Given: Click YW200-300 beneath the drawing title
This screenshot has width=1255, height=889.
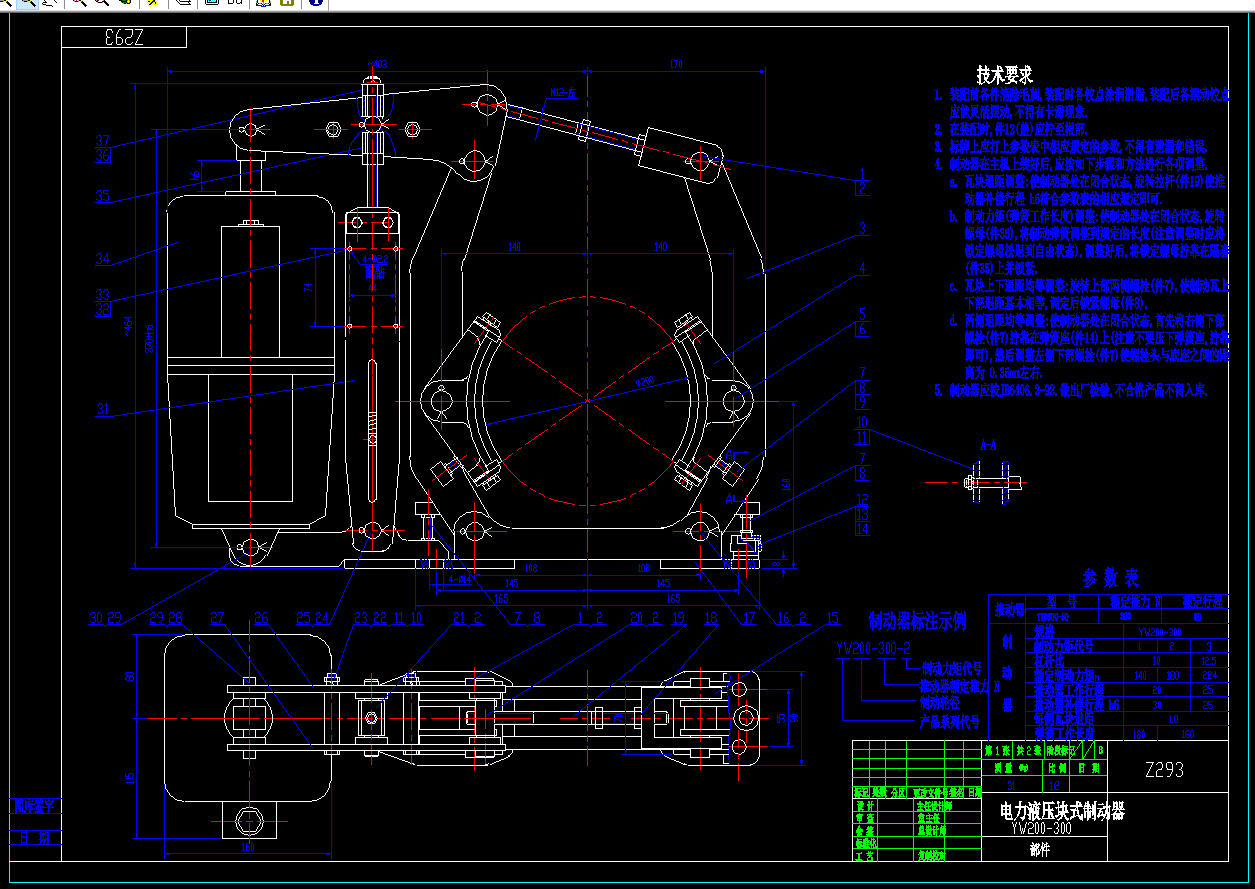Looking at the screenshot, I should pyautogui.click(x=1041, y=828).
